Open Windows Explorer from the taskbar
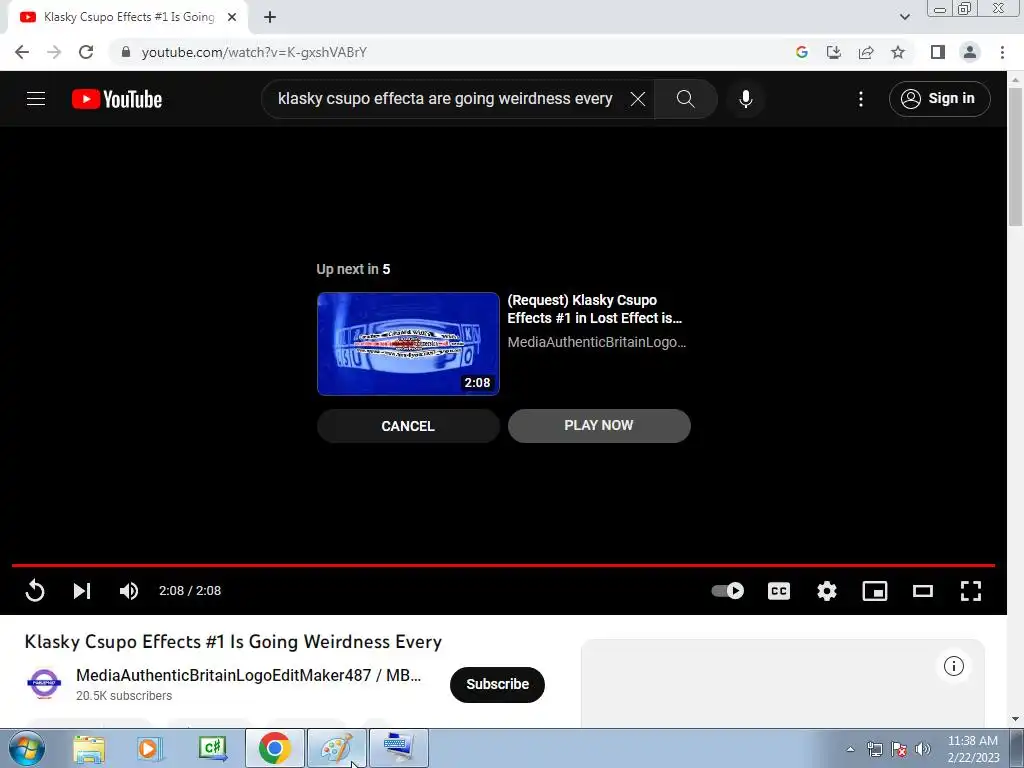The image size is (1024, 768). (x=89, y=749)
